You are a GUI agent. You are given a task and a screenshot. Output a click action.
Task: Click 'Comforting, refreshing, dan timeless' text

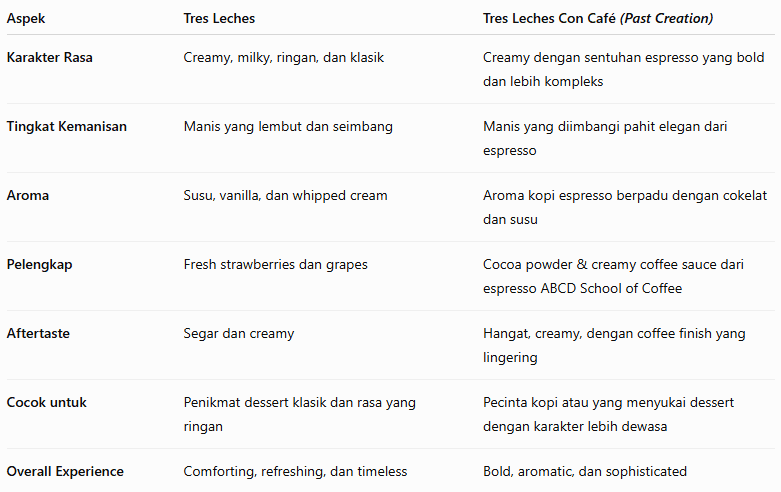pyautogui.click(x=295, y=472)
